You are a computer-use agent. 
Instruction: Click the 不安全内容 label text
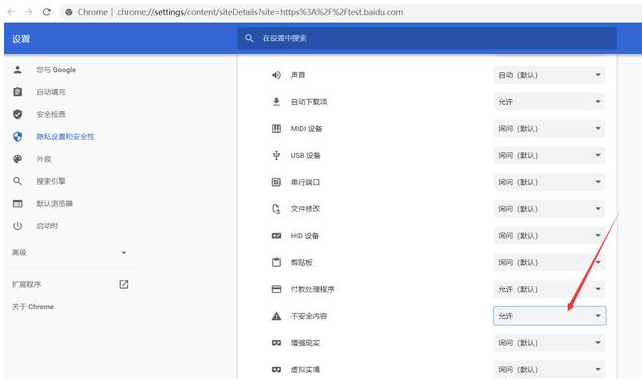(x=309, y=316)
